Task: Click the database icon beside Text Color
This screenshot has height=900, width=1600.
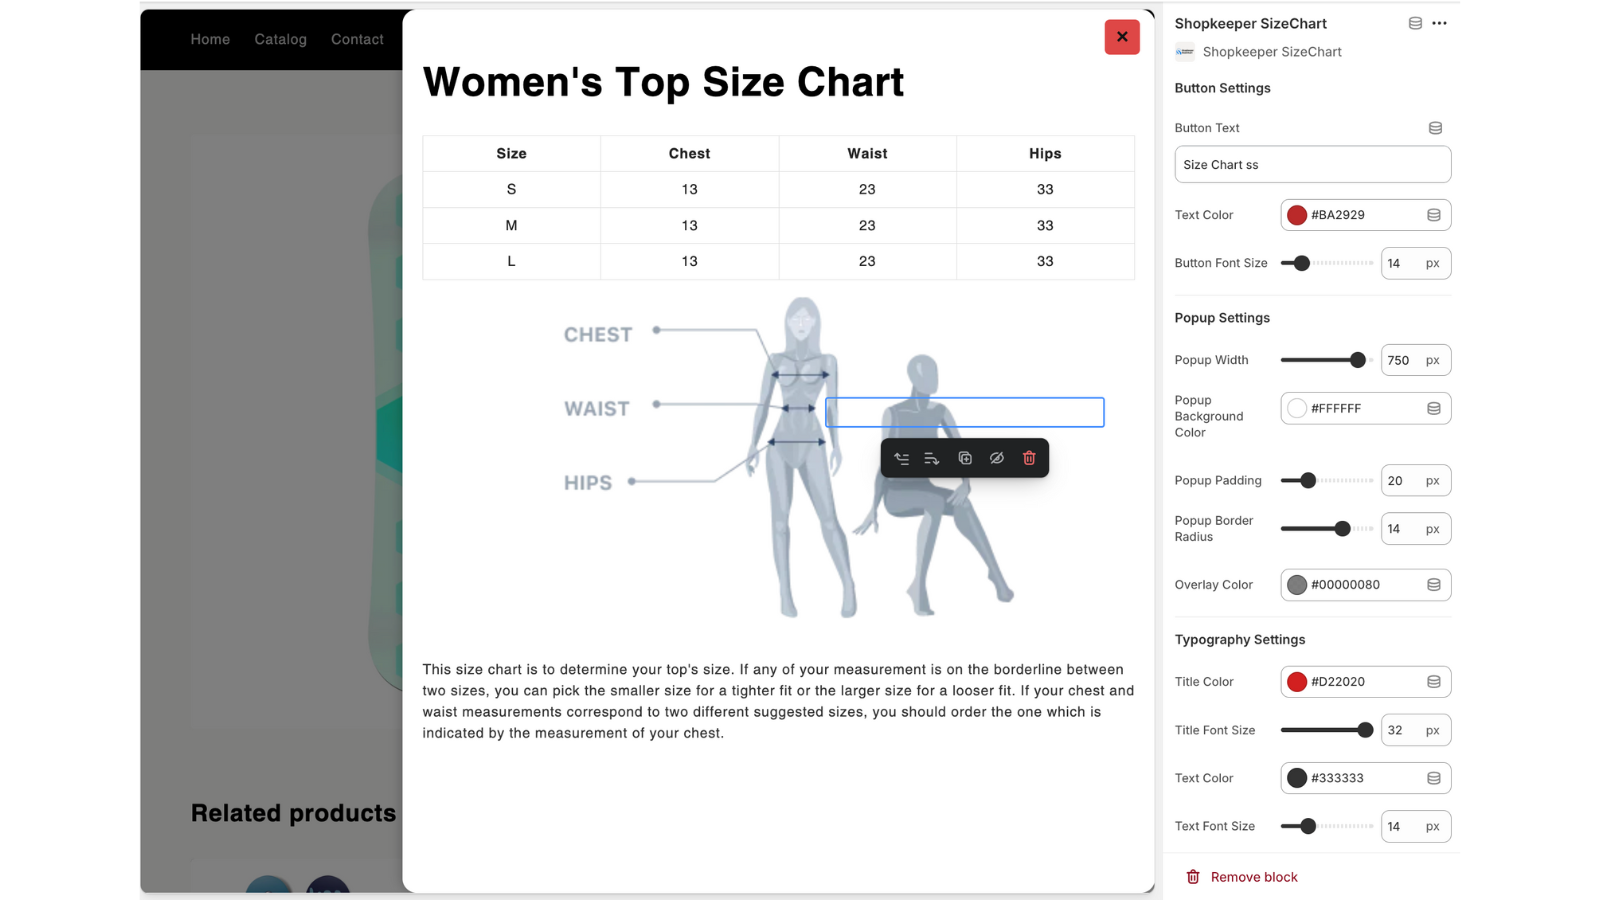Action: 1435,214
